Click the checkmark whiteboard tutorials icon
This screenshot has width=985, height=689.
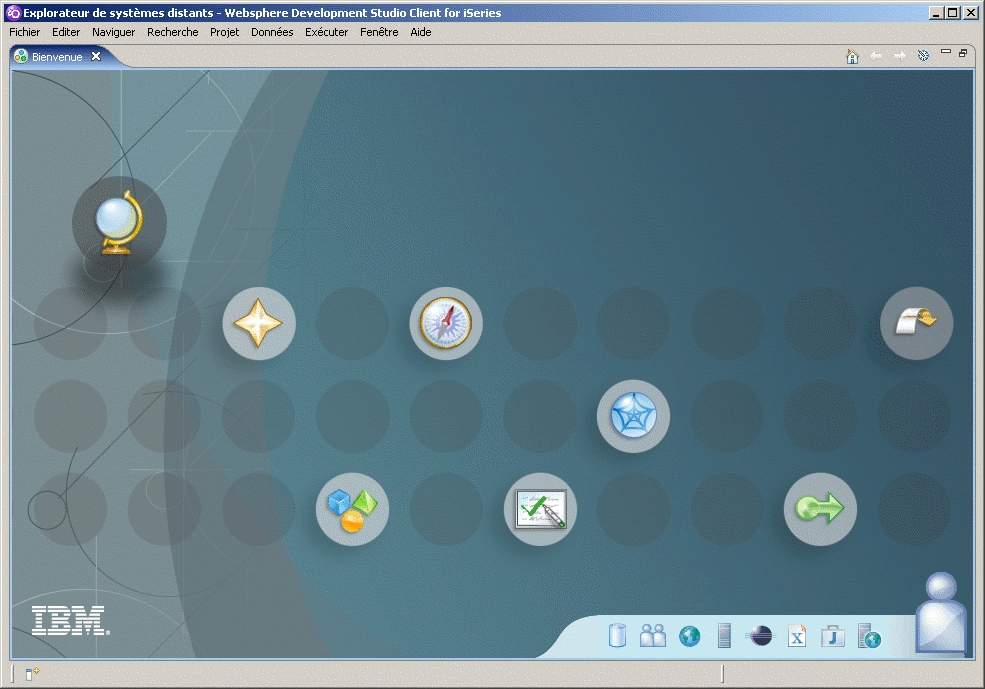click(540, 509)
